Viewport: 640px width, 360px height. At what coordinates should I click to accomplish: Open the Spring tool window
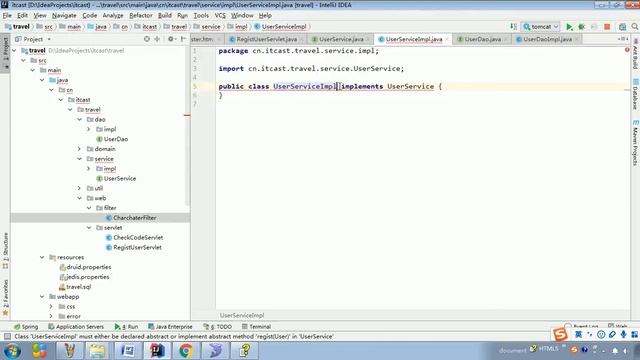pos(26,327)
